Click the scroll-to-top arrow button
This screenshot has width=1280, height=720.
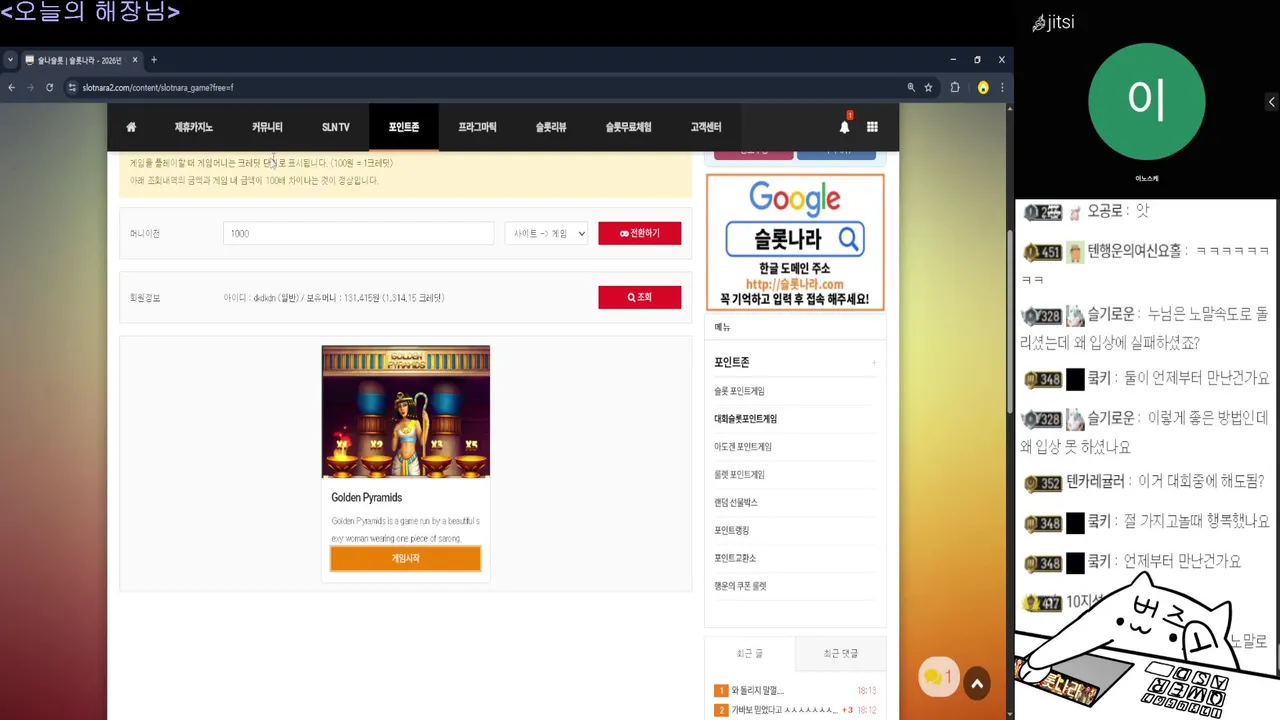977,684
